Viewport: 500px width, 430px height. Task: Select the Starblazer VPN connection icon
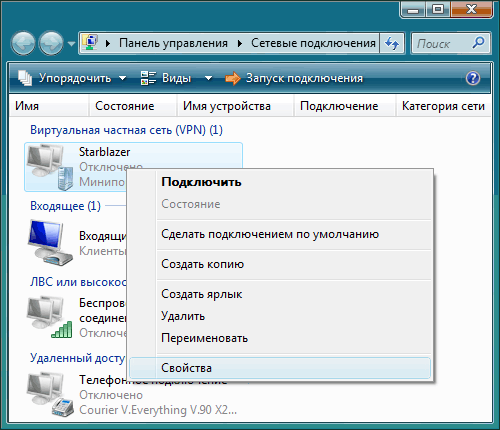(x=50, y=167)
